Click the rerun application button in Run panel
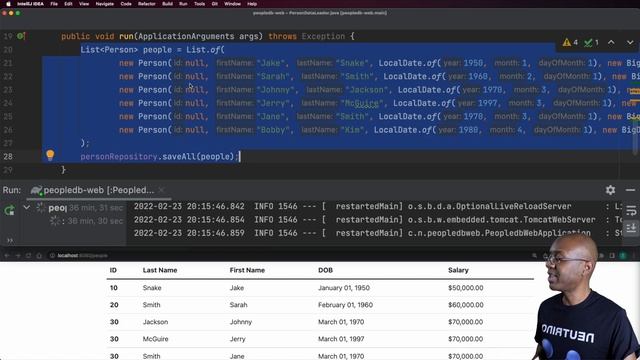 (x=9, y=210)
